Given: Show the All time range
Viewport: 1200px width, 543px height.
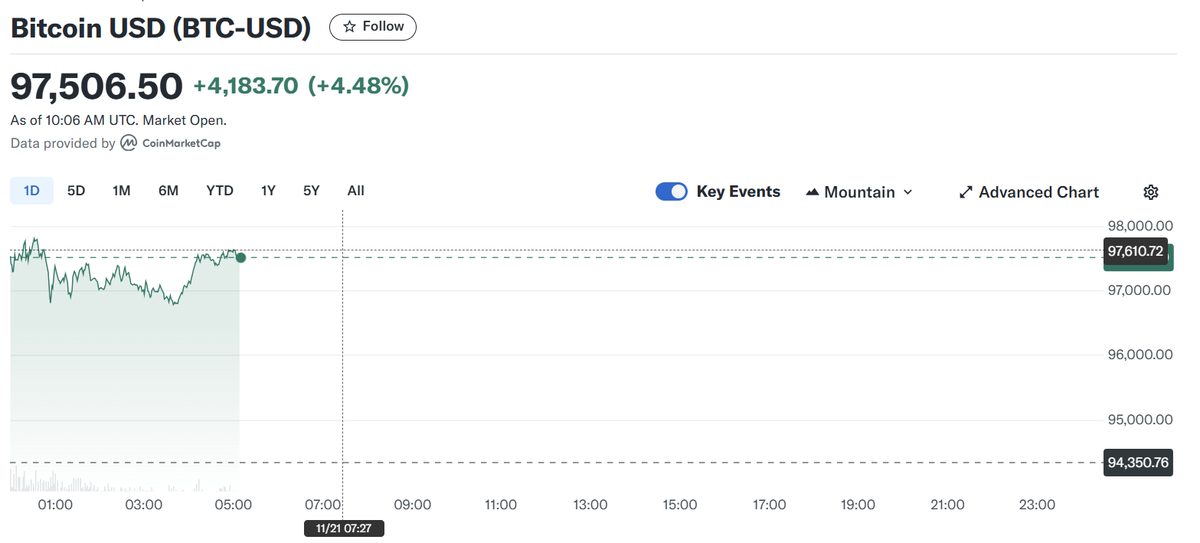Looking at the screenshot, I should [356, 190].
